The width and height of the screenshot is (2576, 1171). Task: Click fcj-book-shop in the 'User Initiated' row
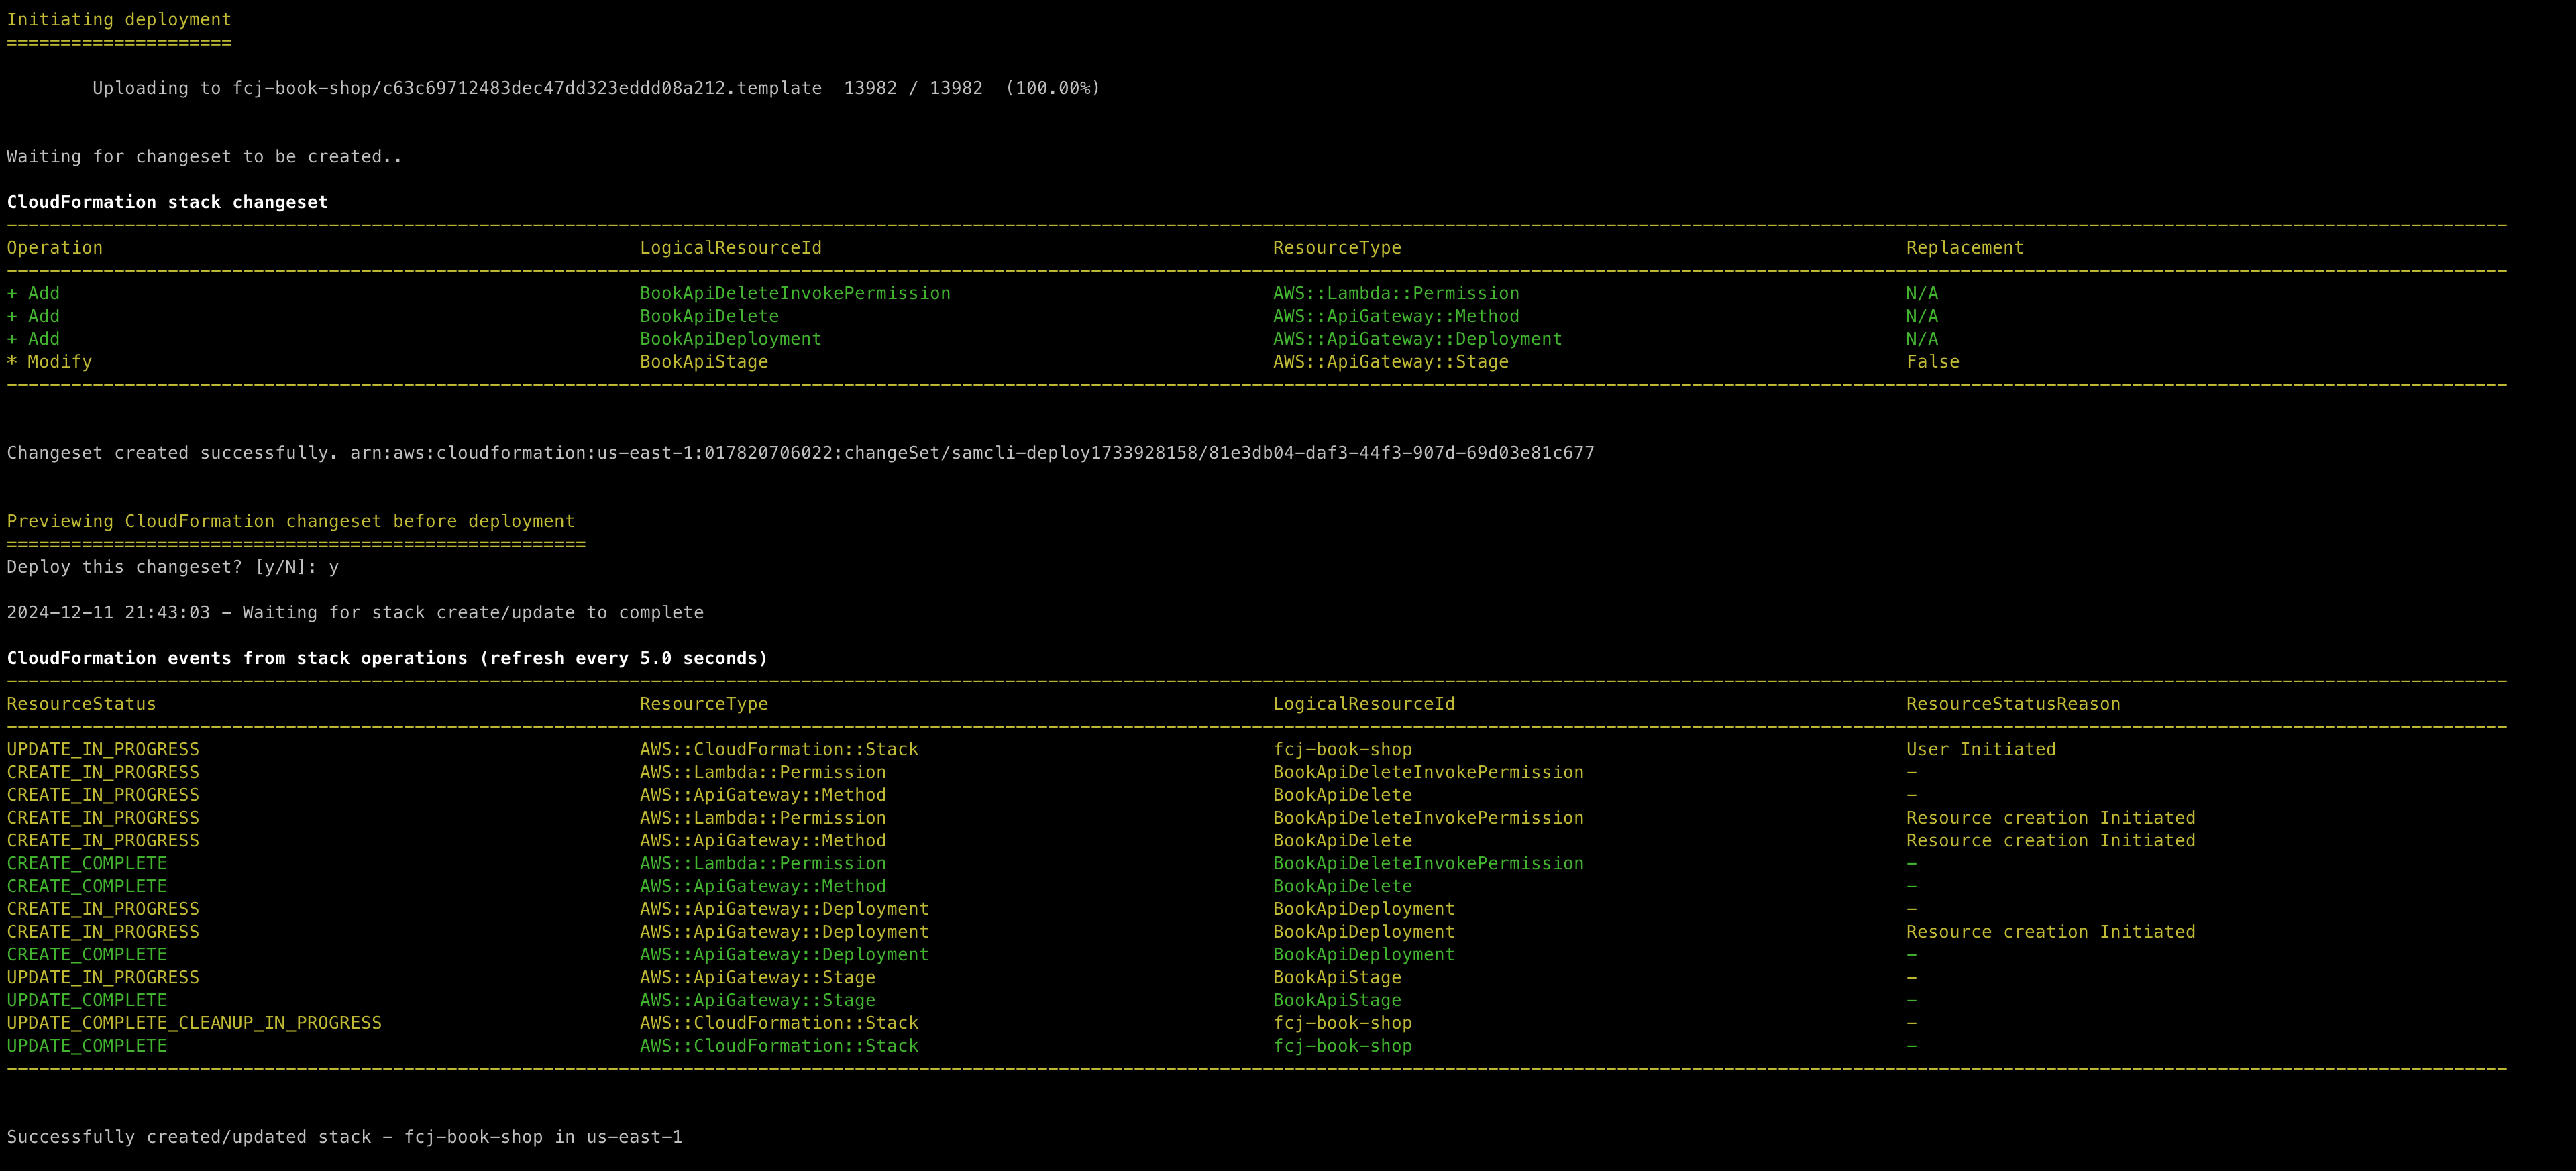point(1342,750)
